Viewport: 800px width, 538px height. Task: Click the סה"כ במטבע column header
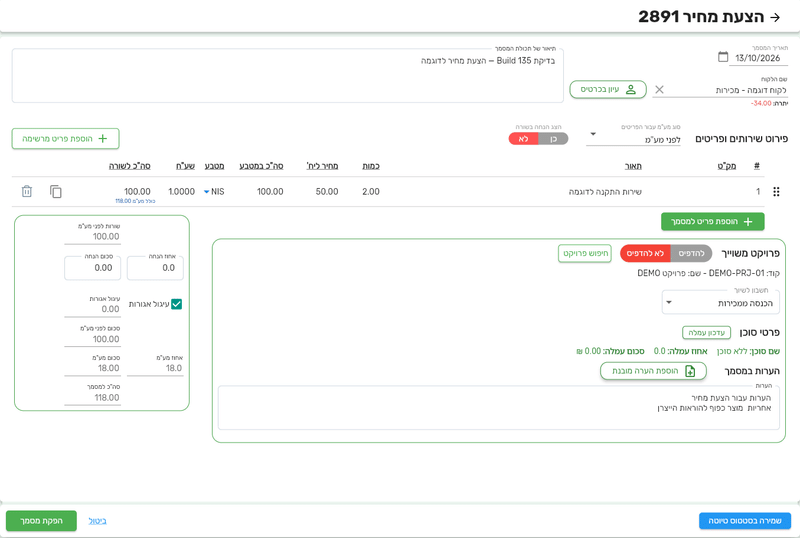point(261,166)
